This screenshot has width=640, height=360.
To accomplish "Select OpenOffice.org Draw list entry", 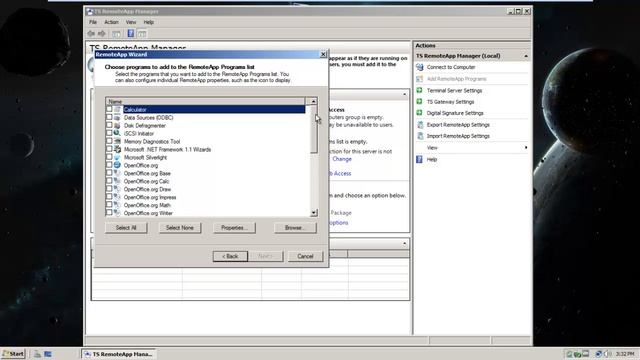I will point(147,189).
